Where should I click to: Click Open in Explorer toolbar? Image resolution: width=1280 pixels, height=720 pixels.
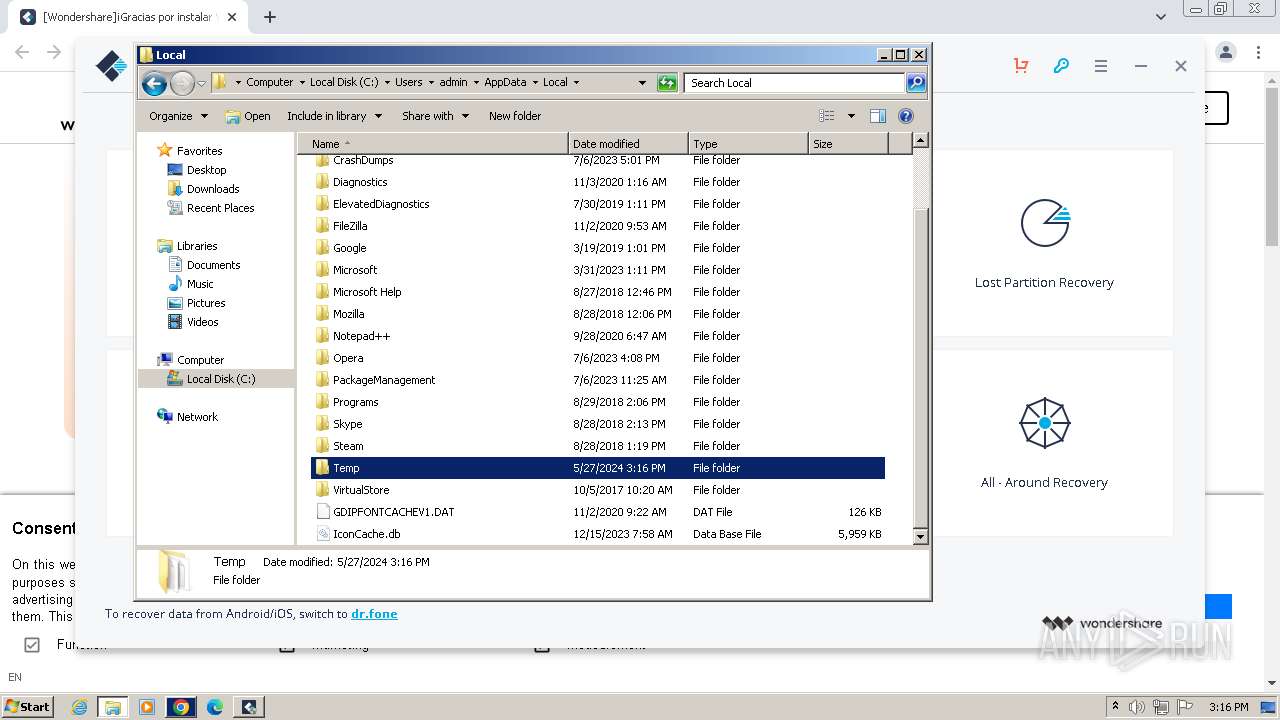click(248, 116)
